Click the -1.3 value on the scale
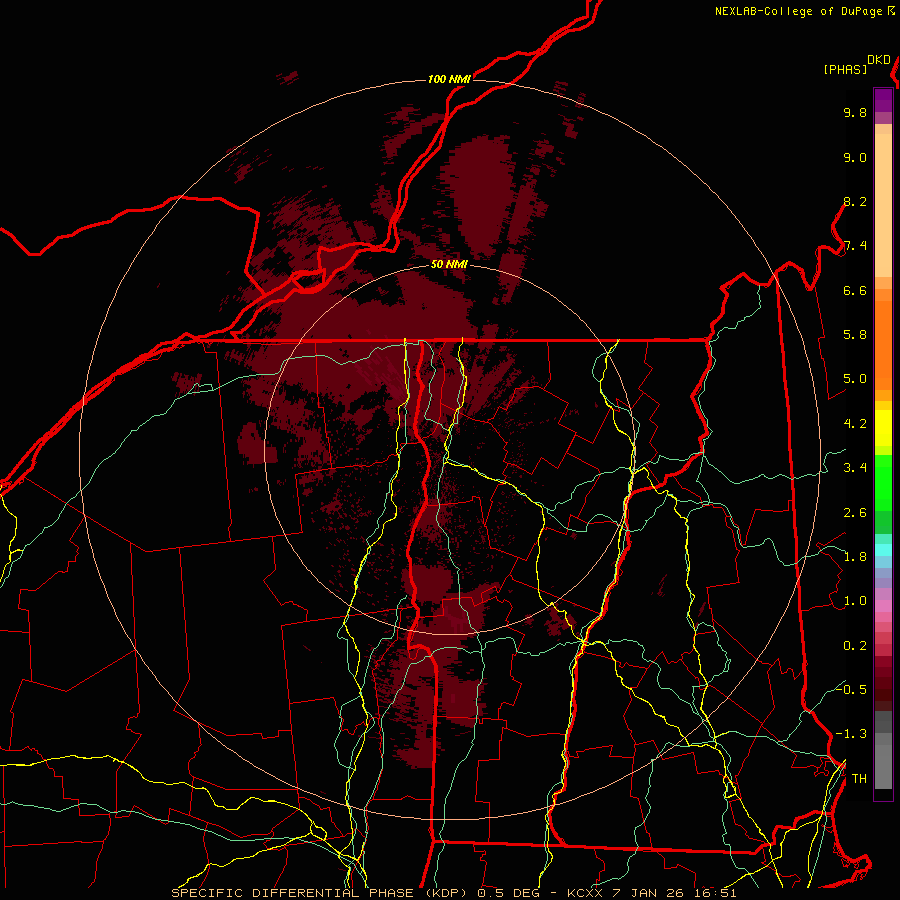This screenshot has height=900, width=900. click(851, 734)
